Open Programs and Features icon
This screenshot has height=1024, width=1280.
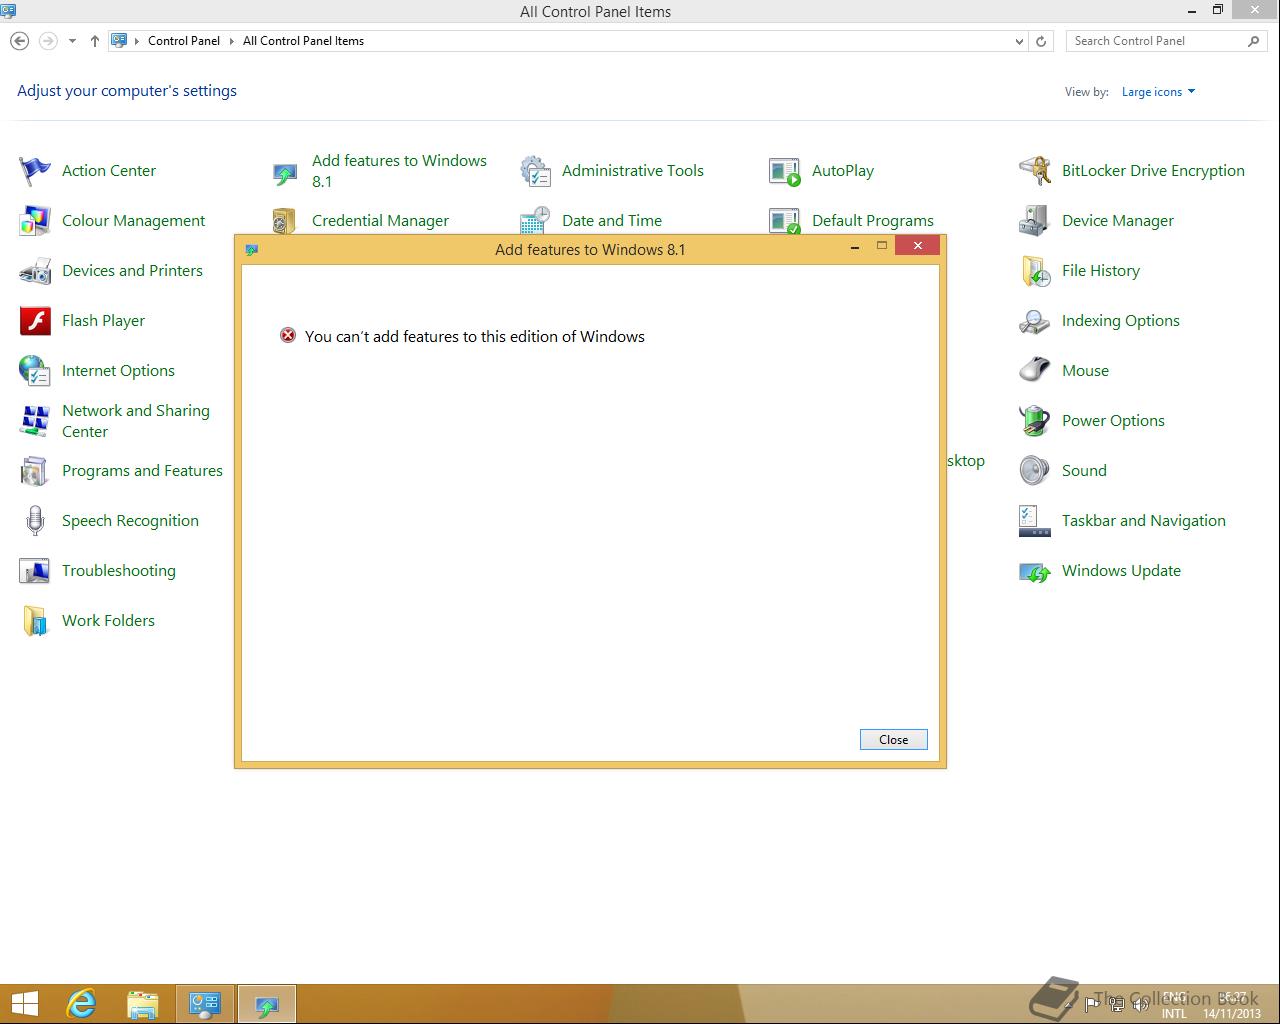tap(35, 471)
